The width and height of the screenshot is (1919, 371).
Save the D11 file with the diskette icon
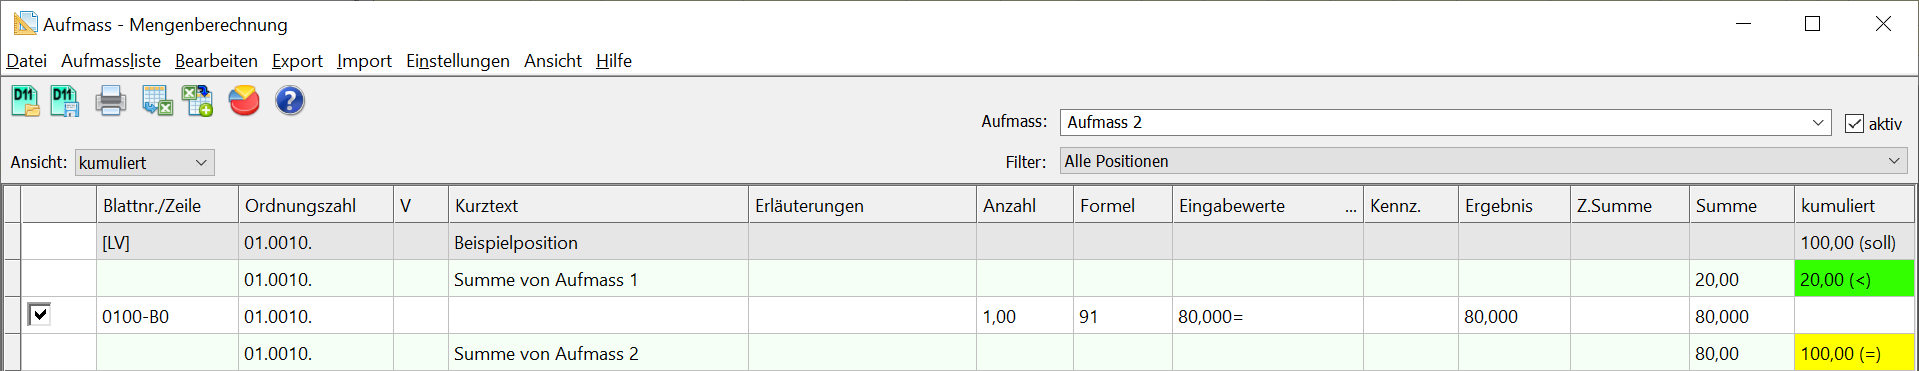[65, 101]
